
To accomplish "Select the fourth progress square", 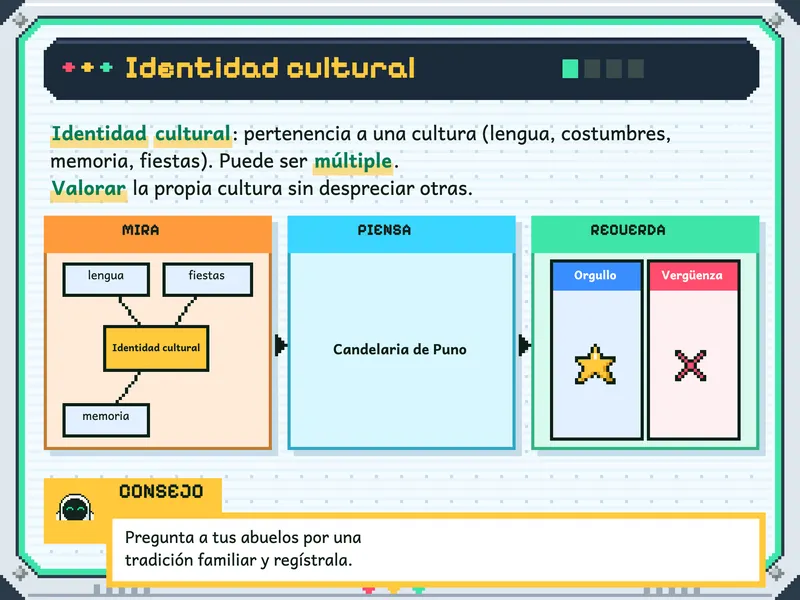I will click(x=636, y=68).
